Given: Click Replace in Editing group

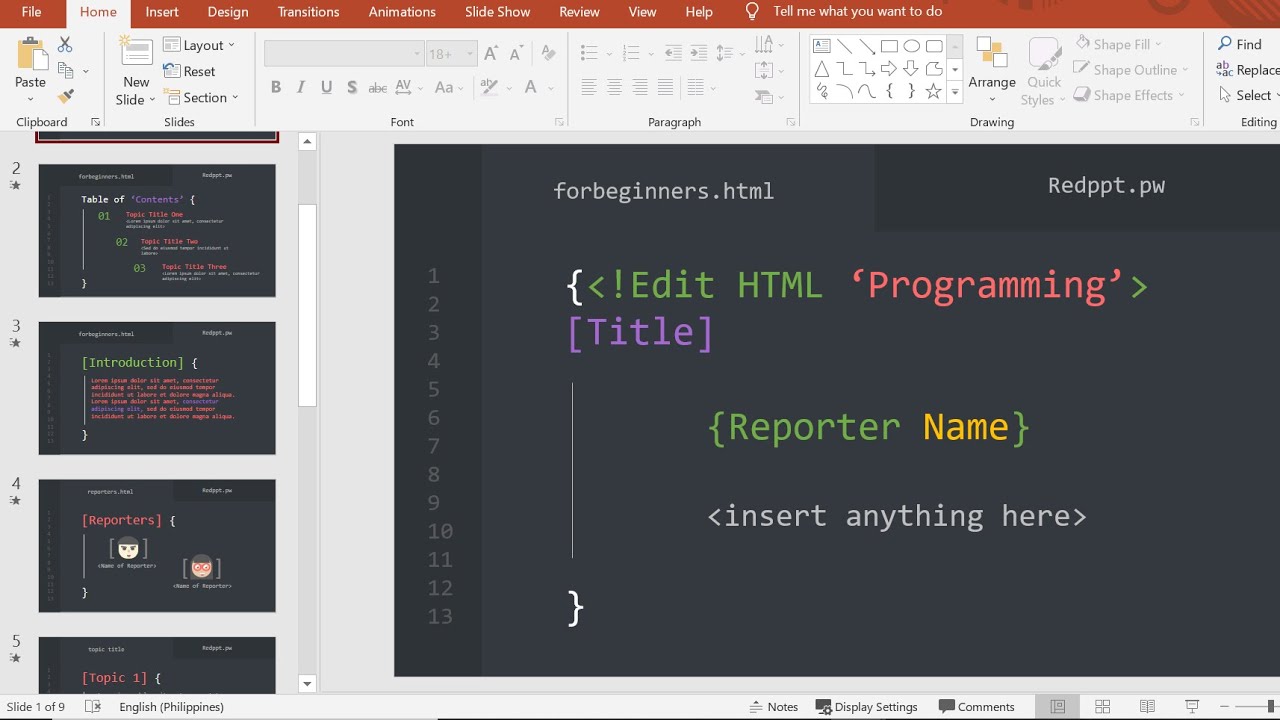Looking at the screenshot, I should point(1248,70).
